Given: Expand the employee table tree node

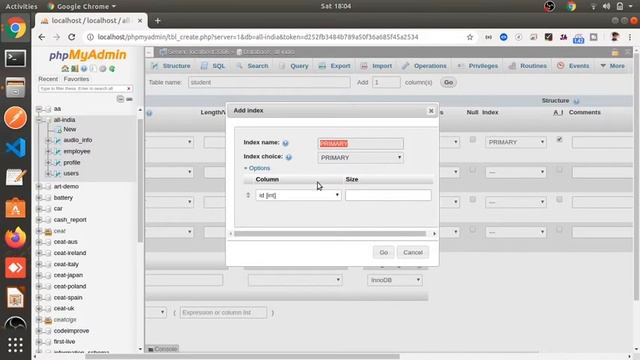Looking at the screenshot, I should pos(48,151).
